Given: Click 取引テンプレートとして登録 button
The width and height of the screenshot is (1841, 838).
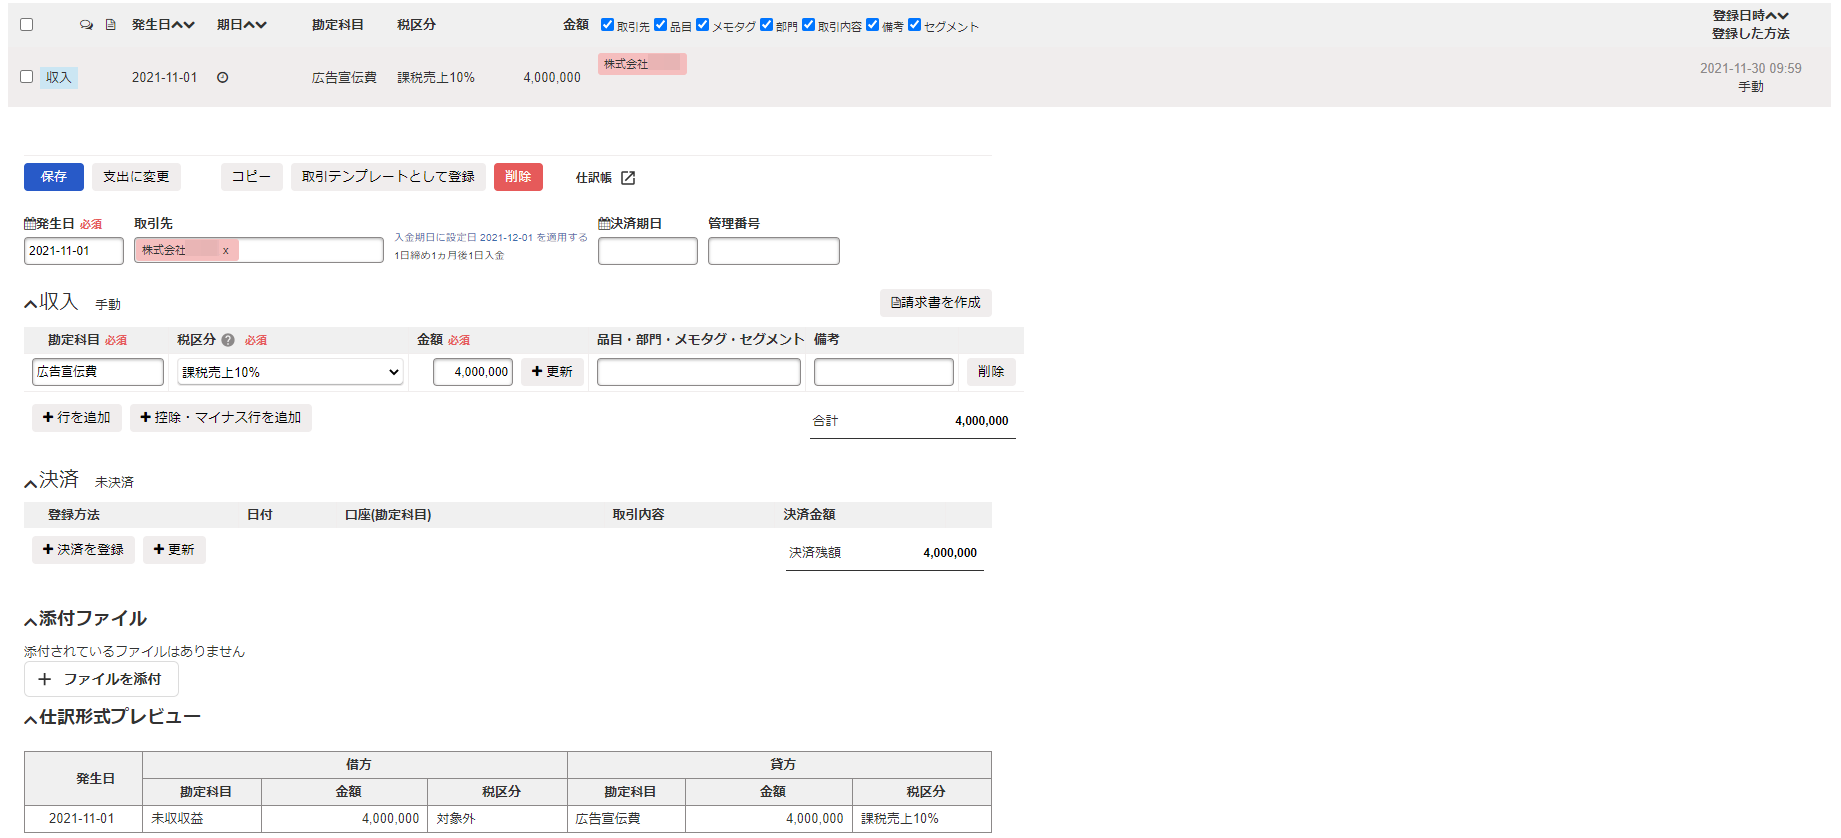Looking at the screenshot, I should pyautogui.click(x=388, y=177).
